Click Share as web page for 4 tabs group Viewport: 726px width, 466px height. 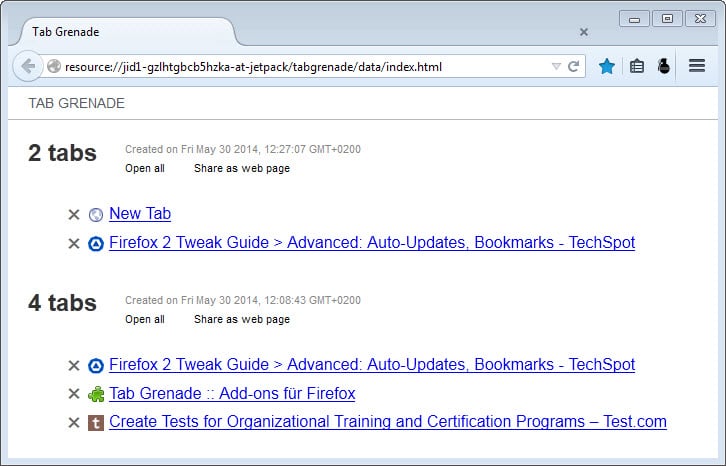(x=242, y=319)
